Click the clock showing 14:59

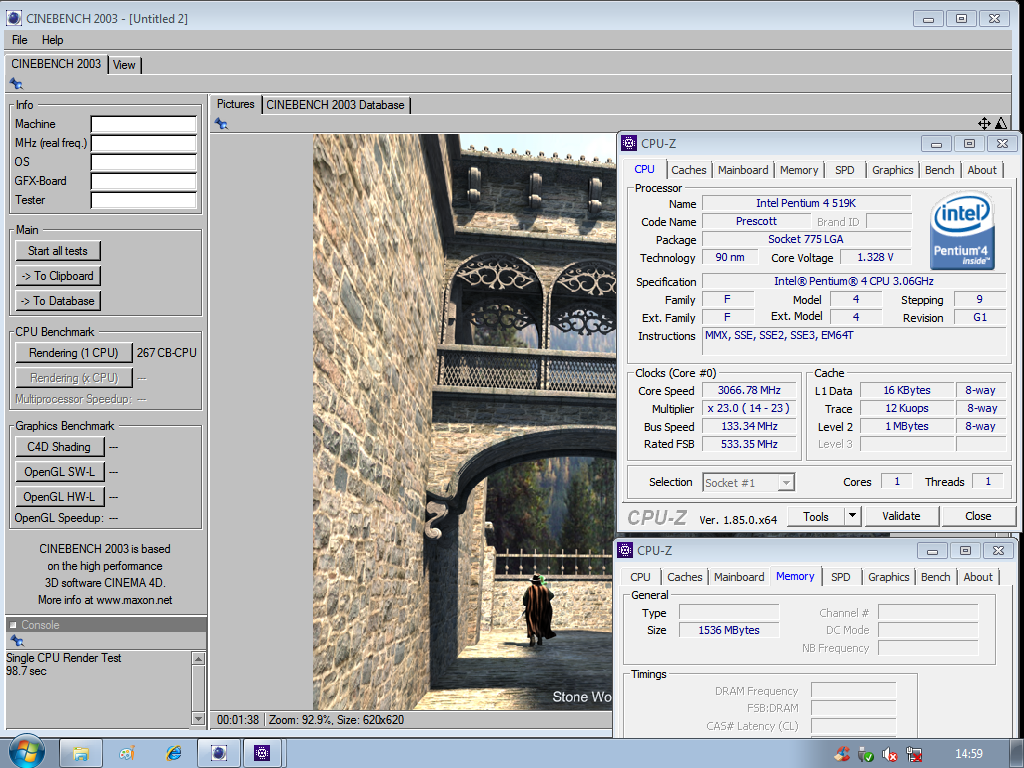tap(968, 754)
